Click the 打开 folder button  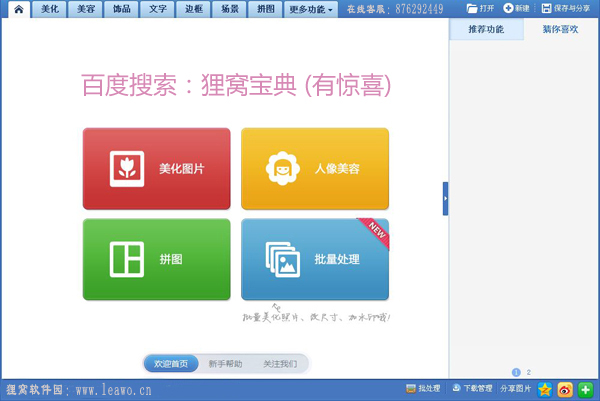tap(481, 8)
